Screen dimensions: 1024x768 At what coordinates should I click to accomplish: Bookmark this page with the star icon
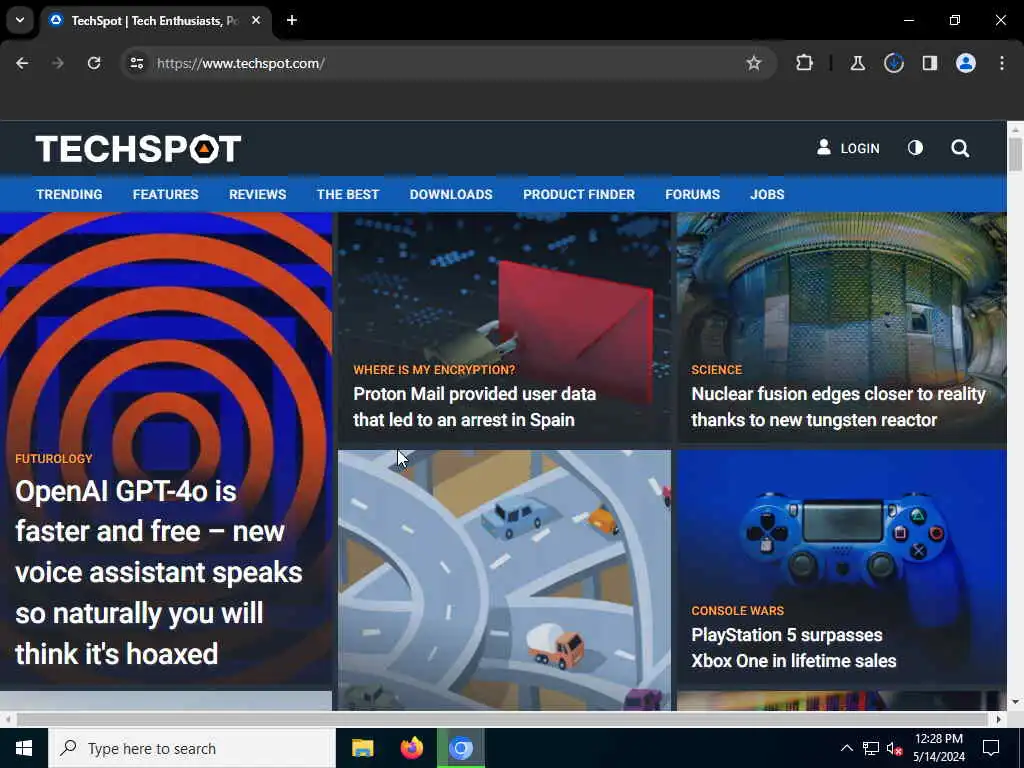pyautogui.click(x=754, y=63)
